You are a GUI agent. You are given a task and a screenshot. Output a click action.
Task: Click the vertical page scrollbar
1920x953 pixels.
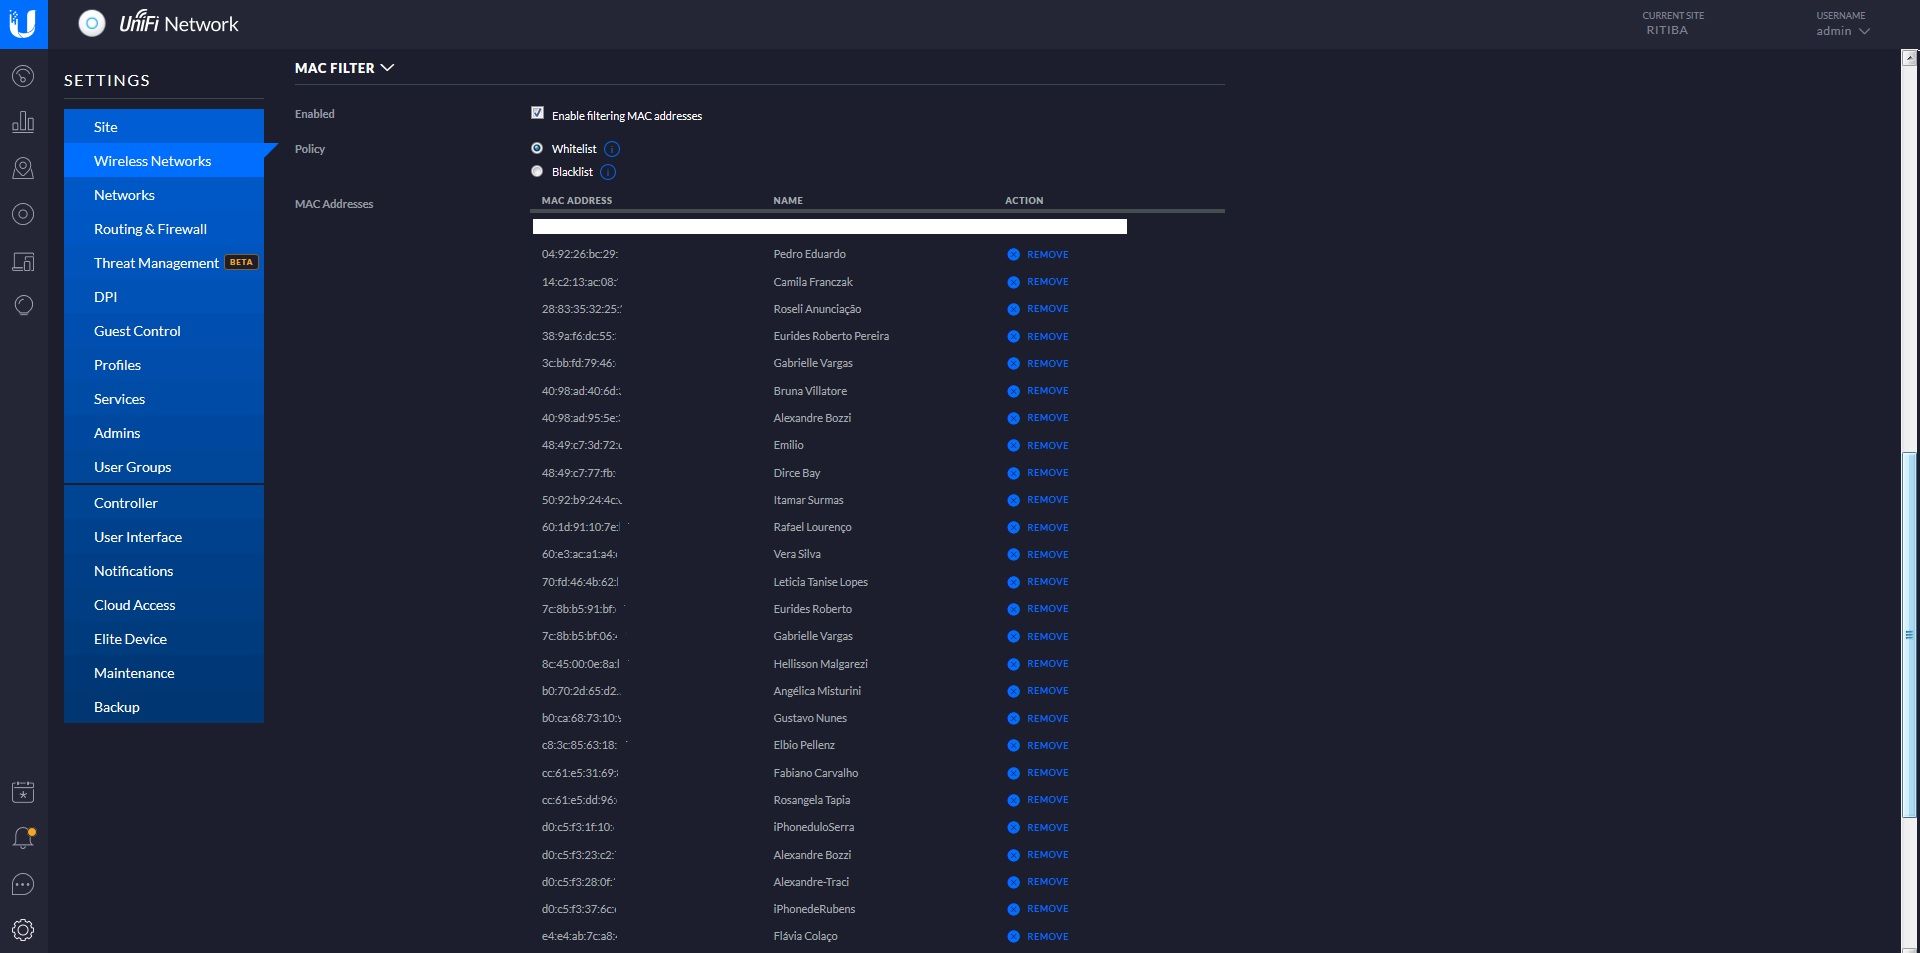(1909, 634)
